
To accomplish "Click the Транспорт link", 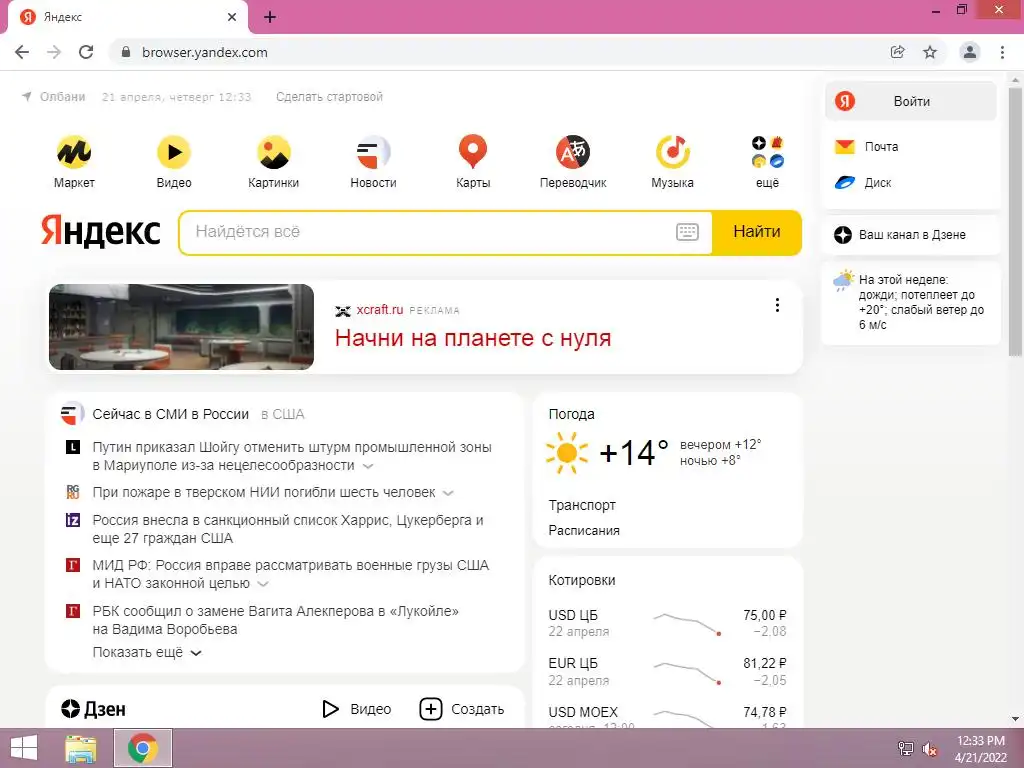I will coord(582,505).
